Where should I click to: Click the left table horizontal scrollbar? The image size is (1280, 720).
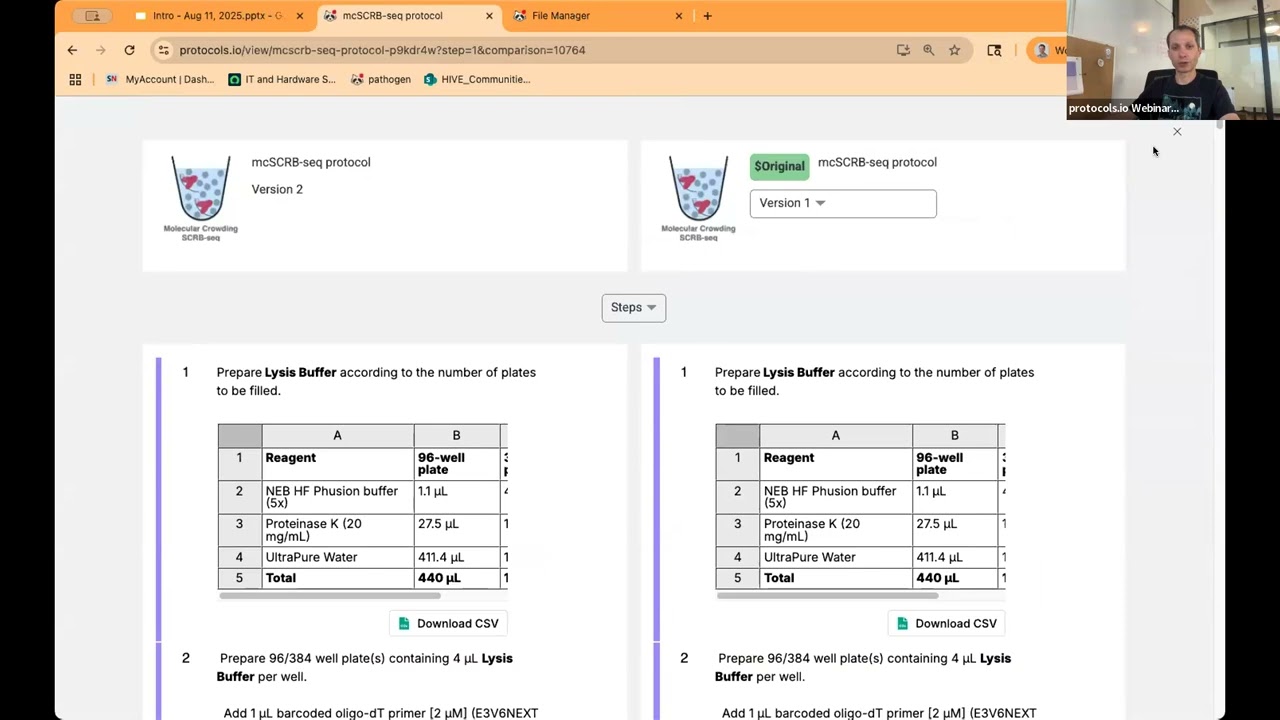coord(330,596)
